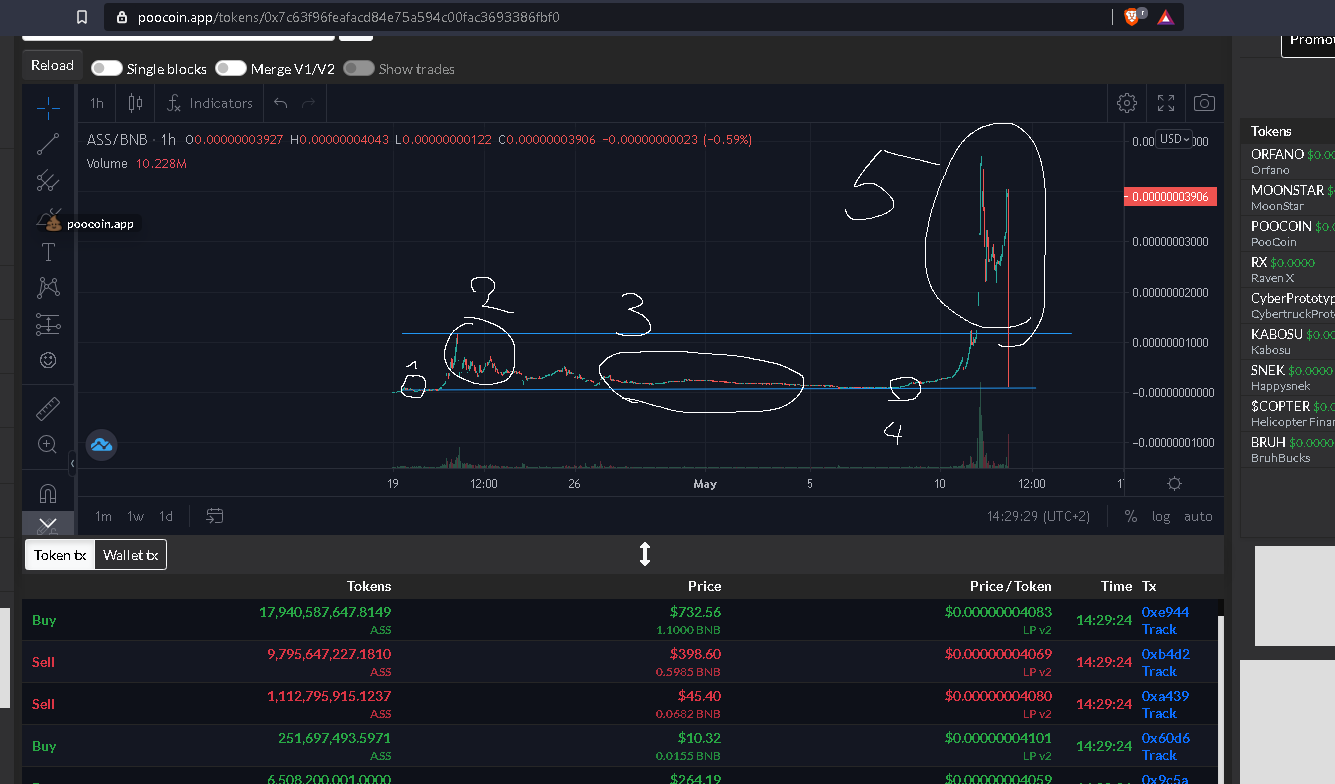
Task: Click Track under transaction 0x60d6
Action: point(1159,755)
